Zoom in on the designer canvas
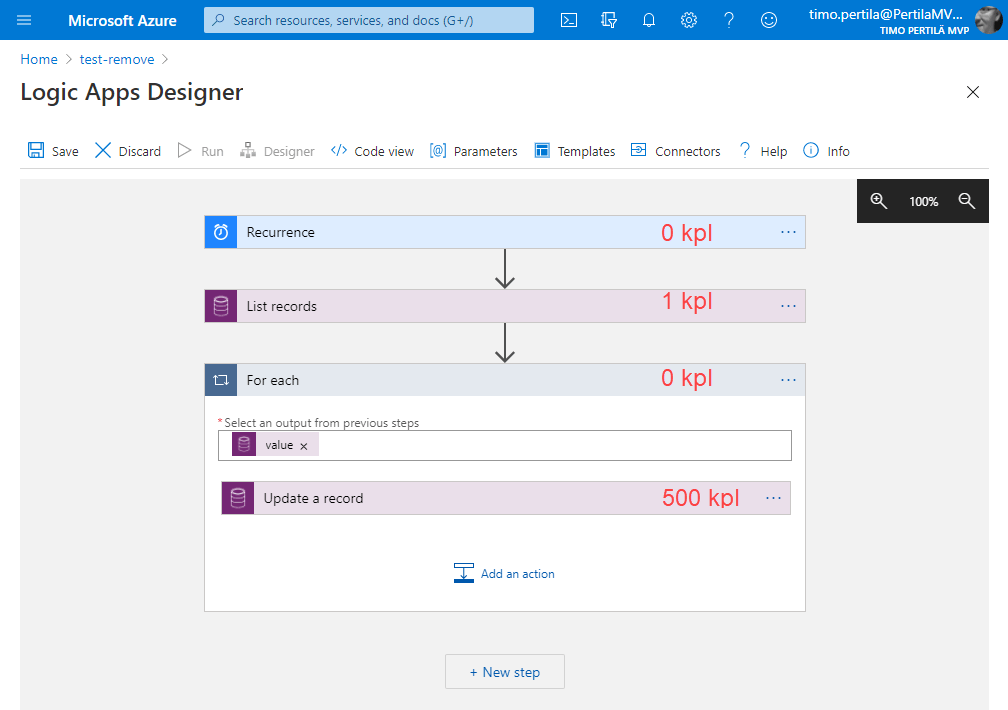 click(878, 201)
